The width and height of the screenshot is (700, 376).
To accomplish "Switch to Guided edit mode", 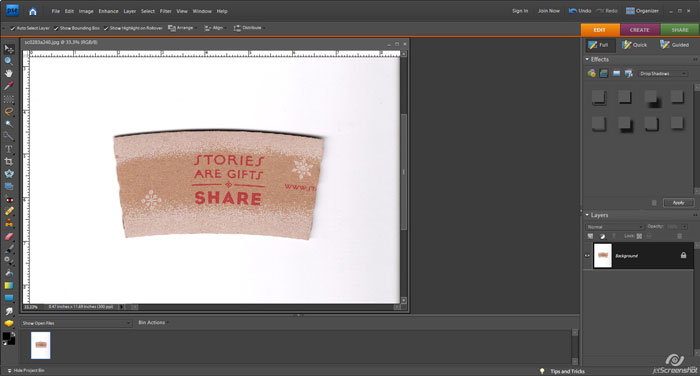I will pos(674,45).
